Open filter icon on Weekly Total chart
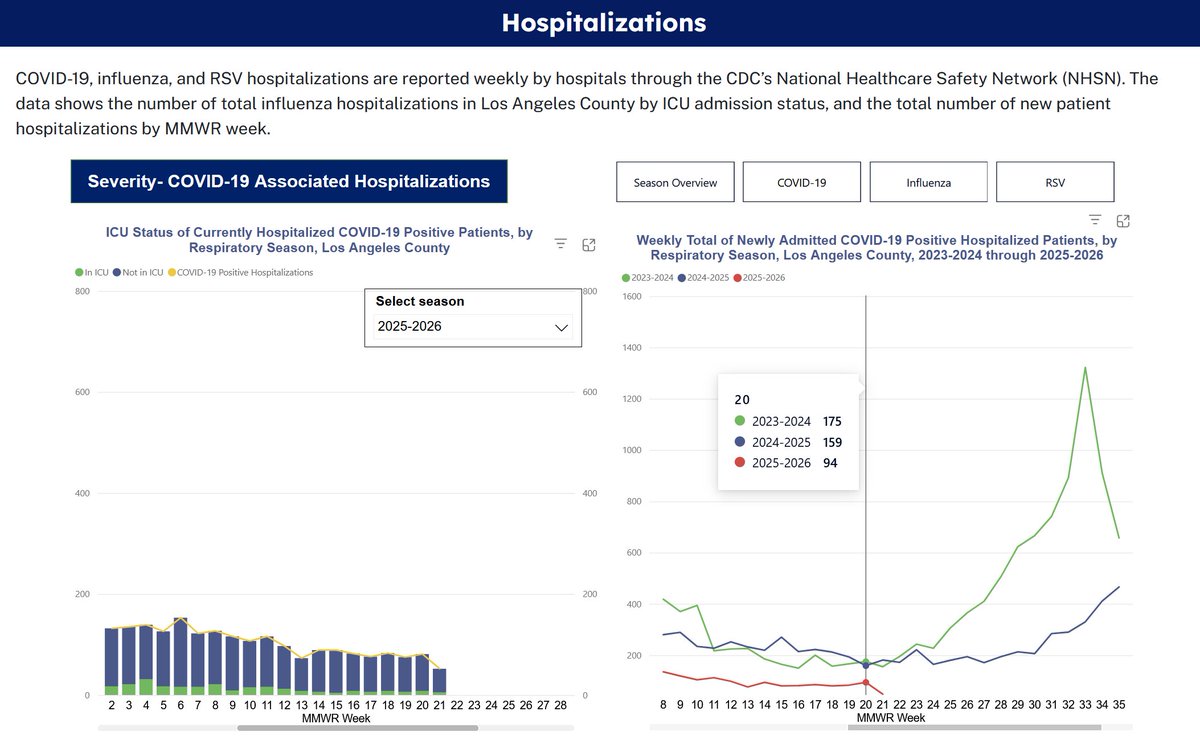The height and width of the screenshot is (736, 1200). (x=1095, y=220)
